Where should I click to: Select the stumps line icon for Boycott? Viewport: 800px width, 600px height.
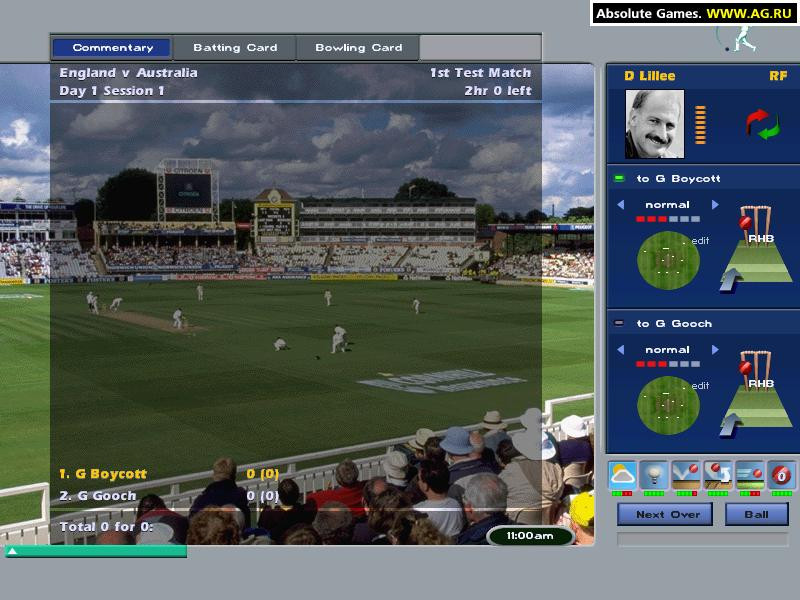tap(754, 224)
